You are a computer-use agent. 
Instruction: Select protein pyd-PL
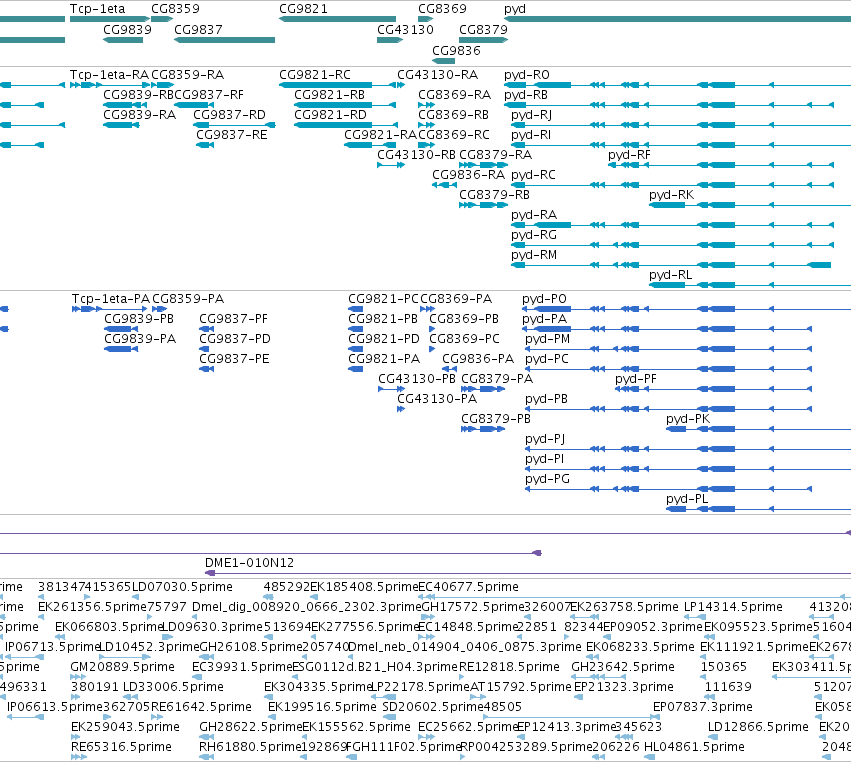click(687, 499)
